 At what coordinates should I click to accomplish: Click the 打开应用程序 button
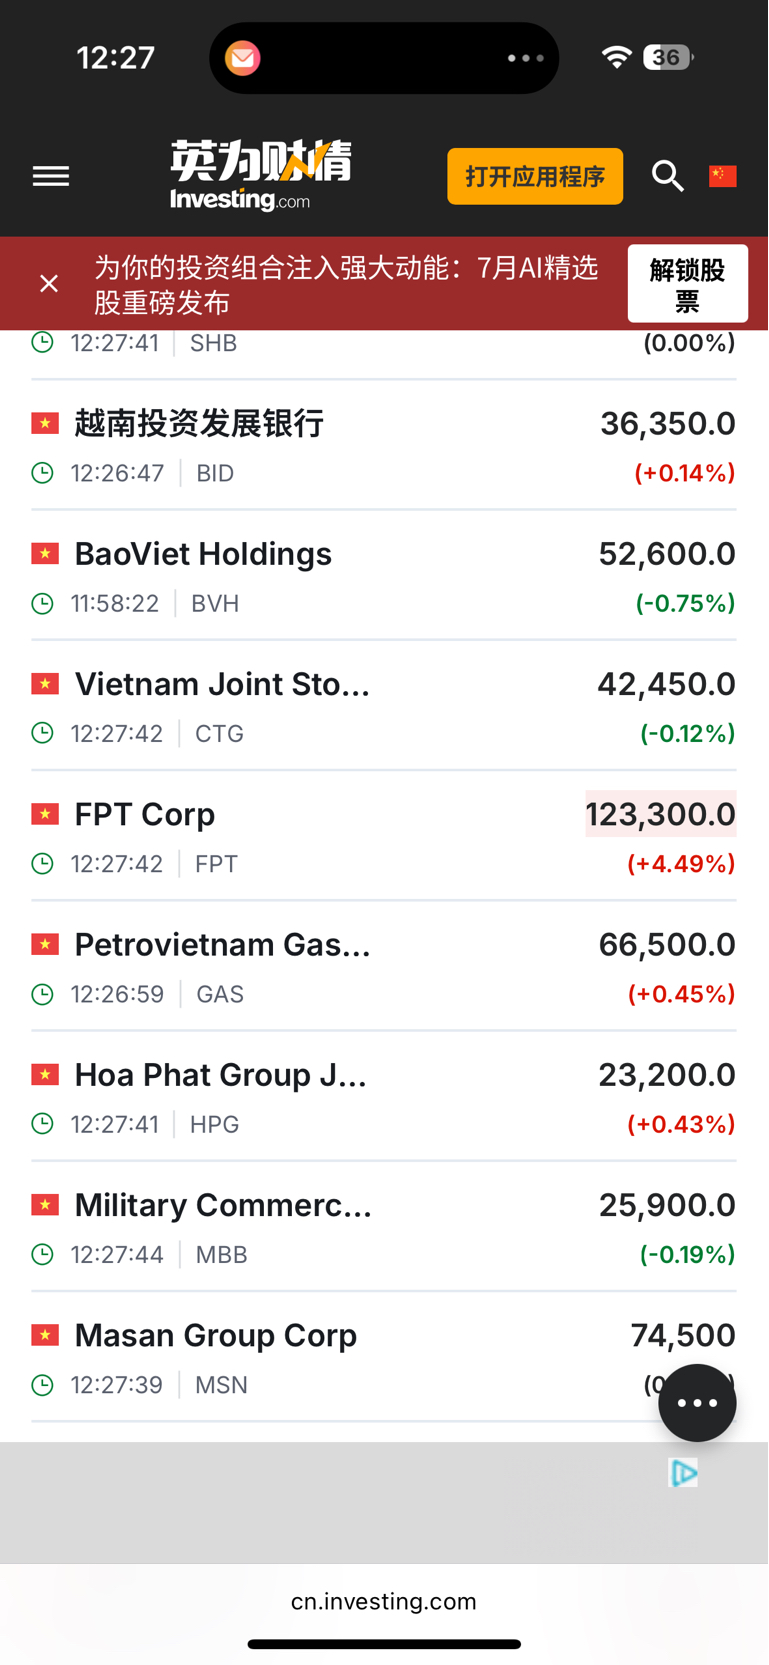pos(535,176)
